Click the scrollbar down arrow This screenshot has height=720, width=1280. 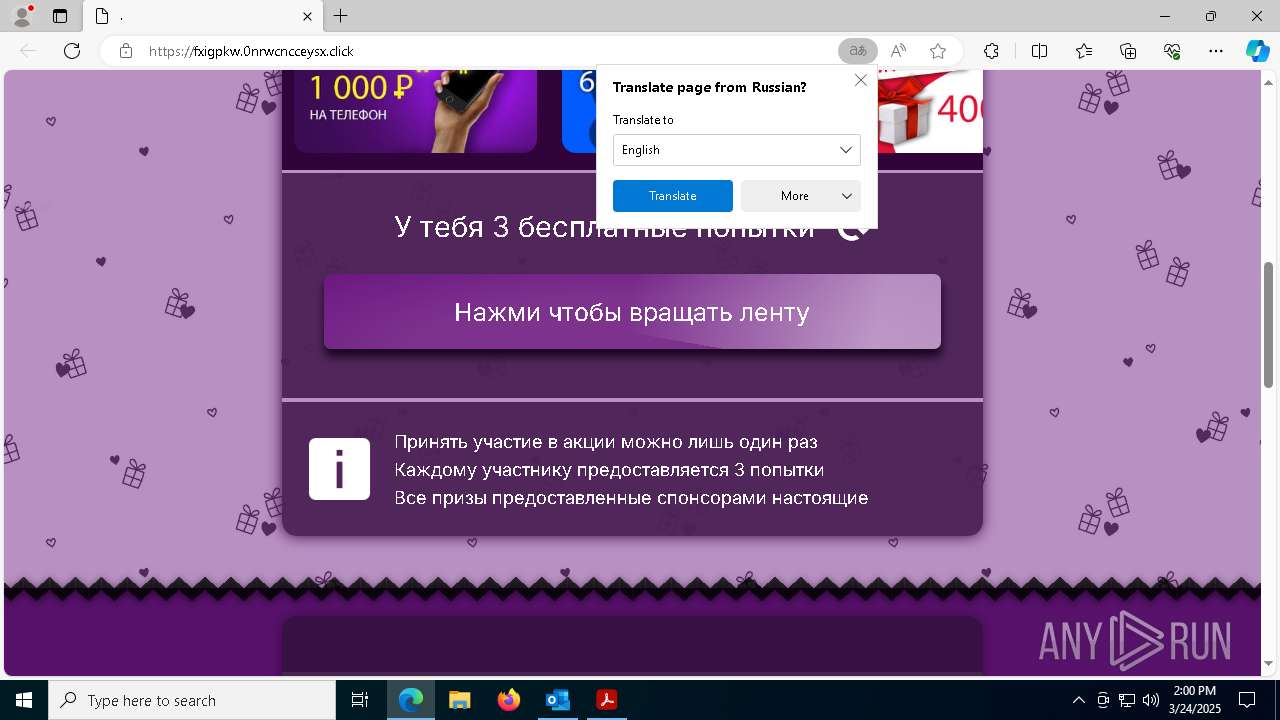click(1269, 664)
